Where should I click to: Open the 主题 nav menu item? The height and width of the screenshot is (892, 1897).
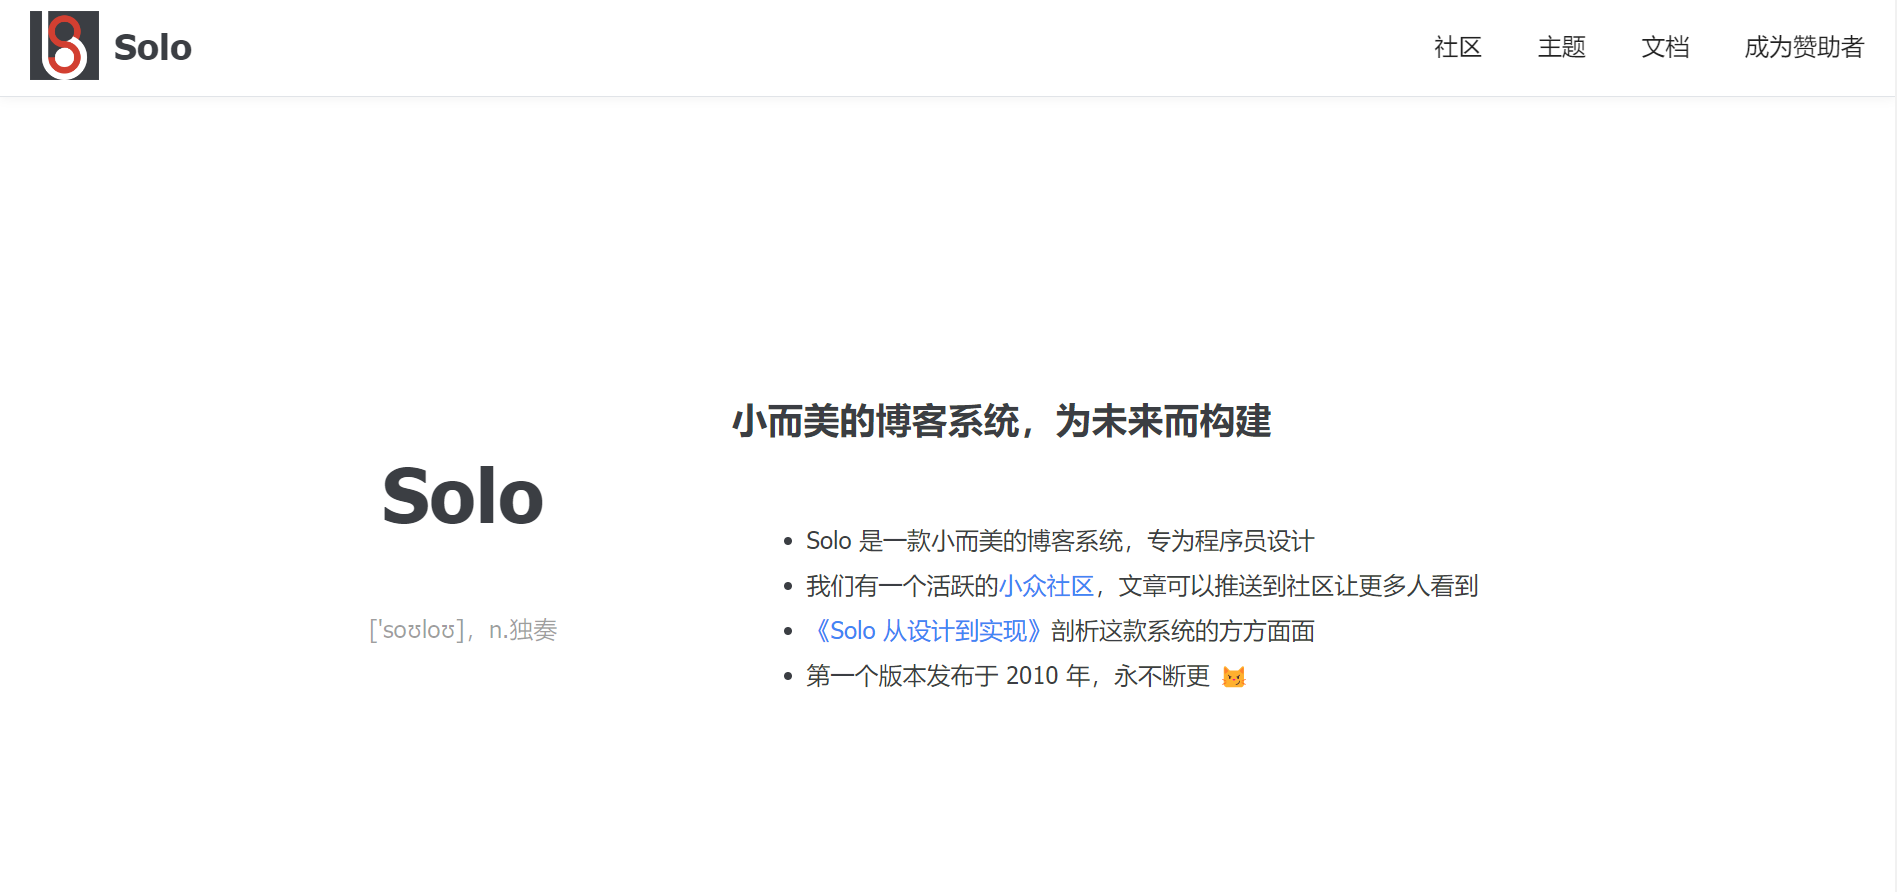[x=1561, y=47]
